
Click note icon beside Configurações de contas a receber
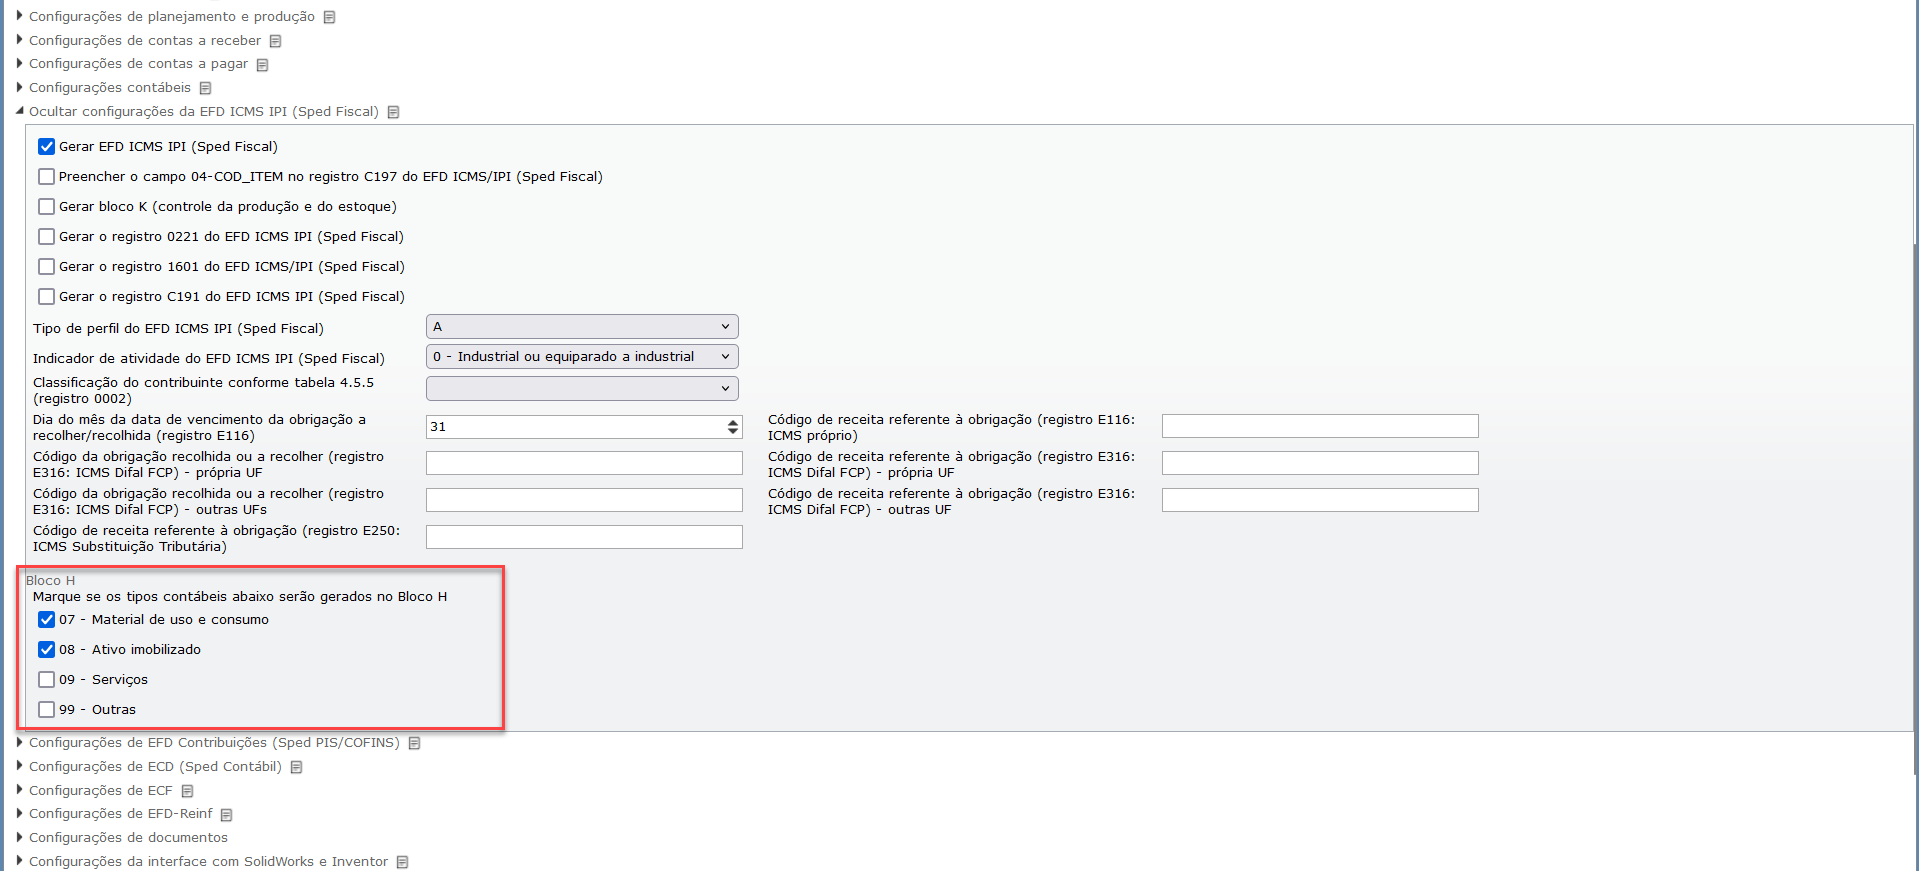coord(275,41)
